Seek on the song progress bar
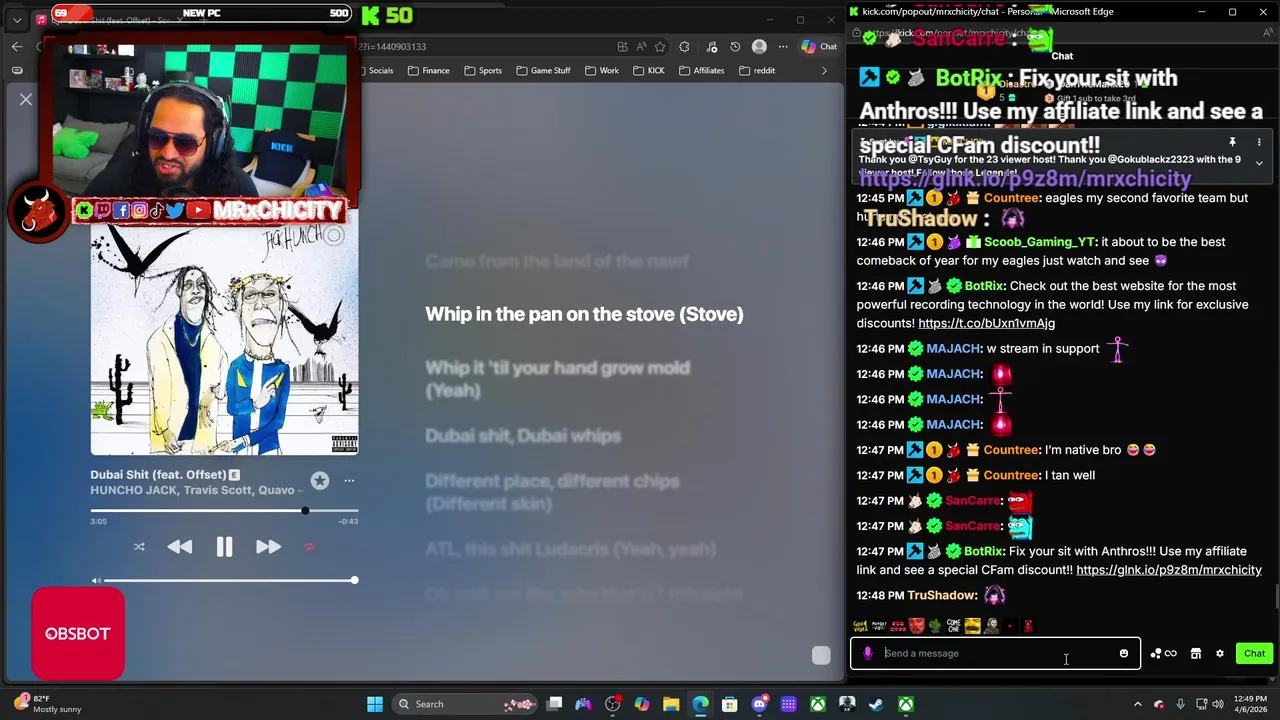This screenshot has height=720, width=1280. pos(224,510)
